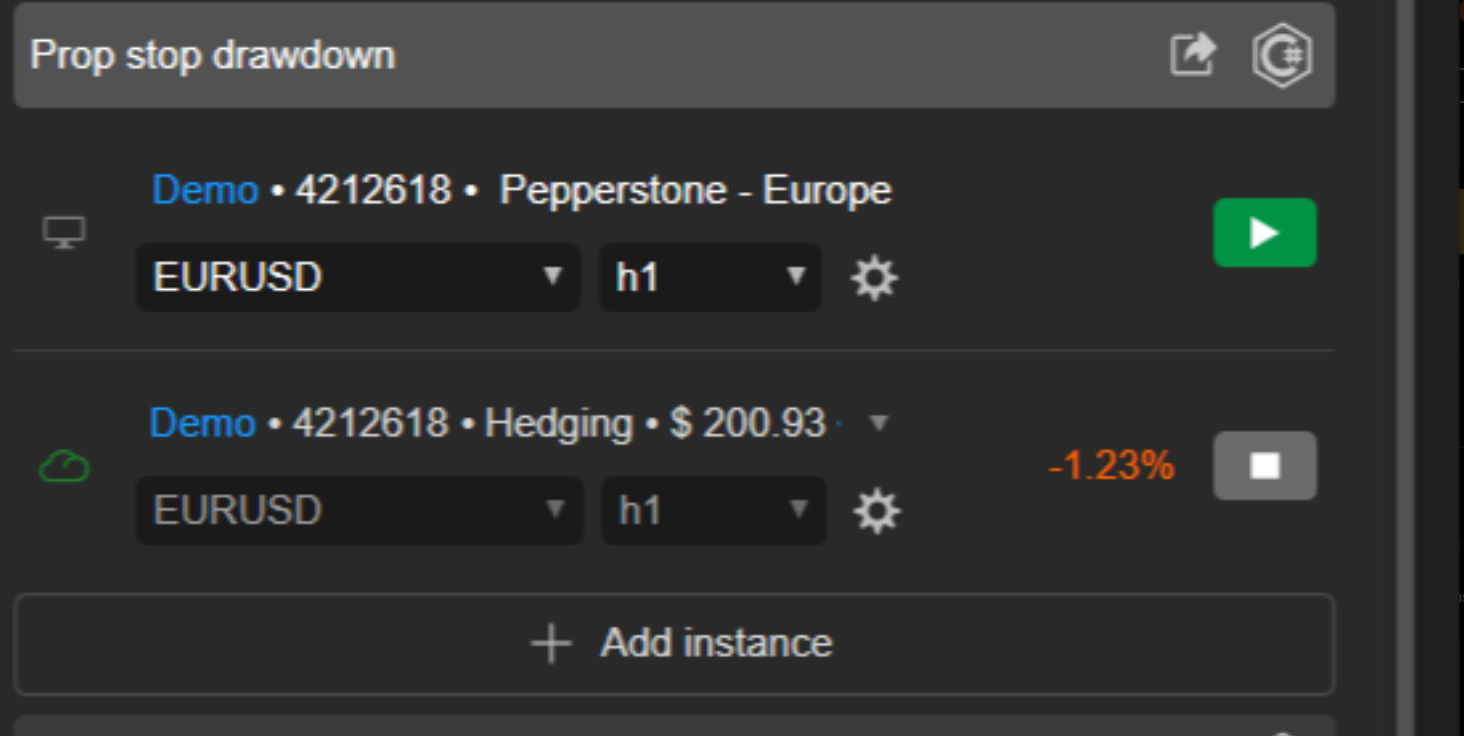Click the share icon on Prop stop drawdown header

[x=1194, y=55]
